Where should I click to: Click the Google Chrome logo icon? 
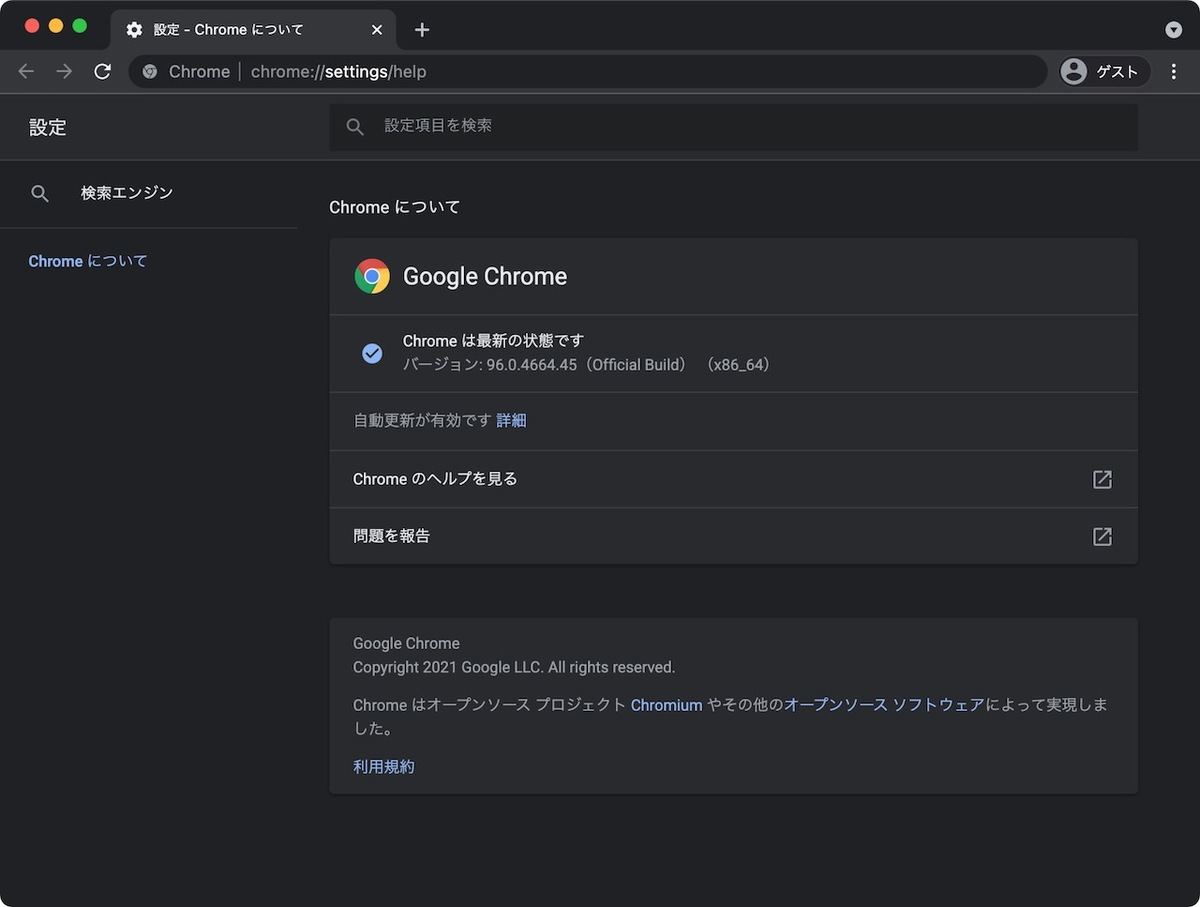click(372, 276)
